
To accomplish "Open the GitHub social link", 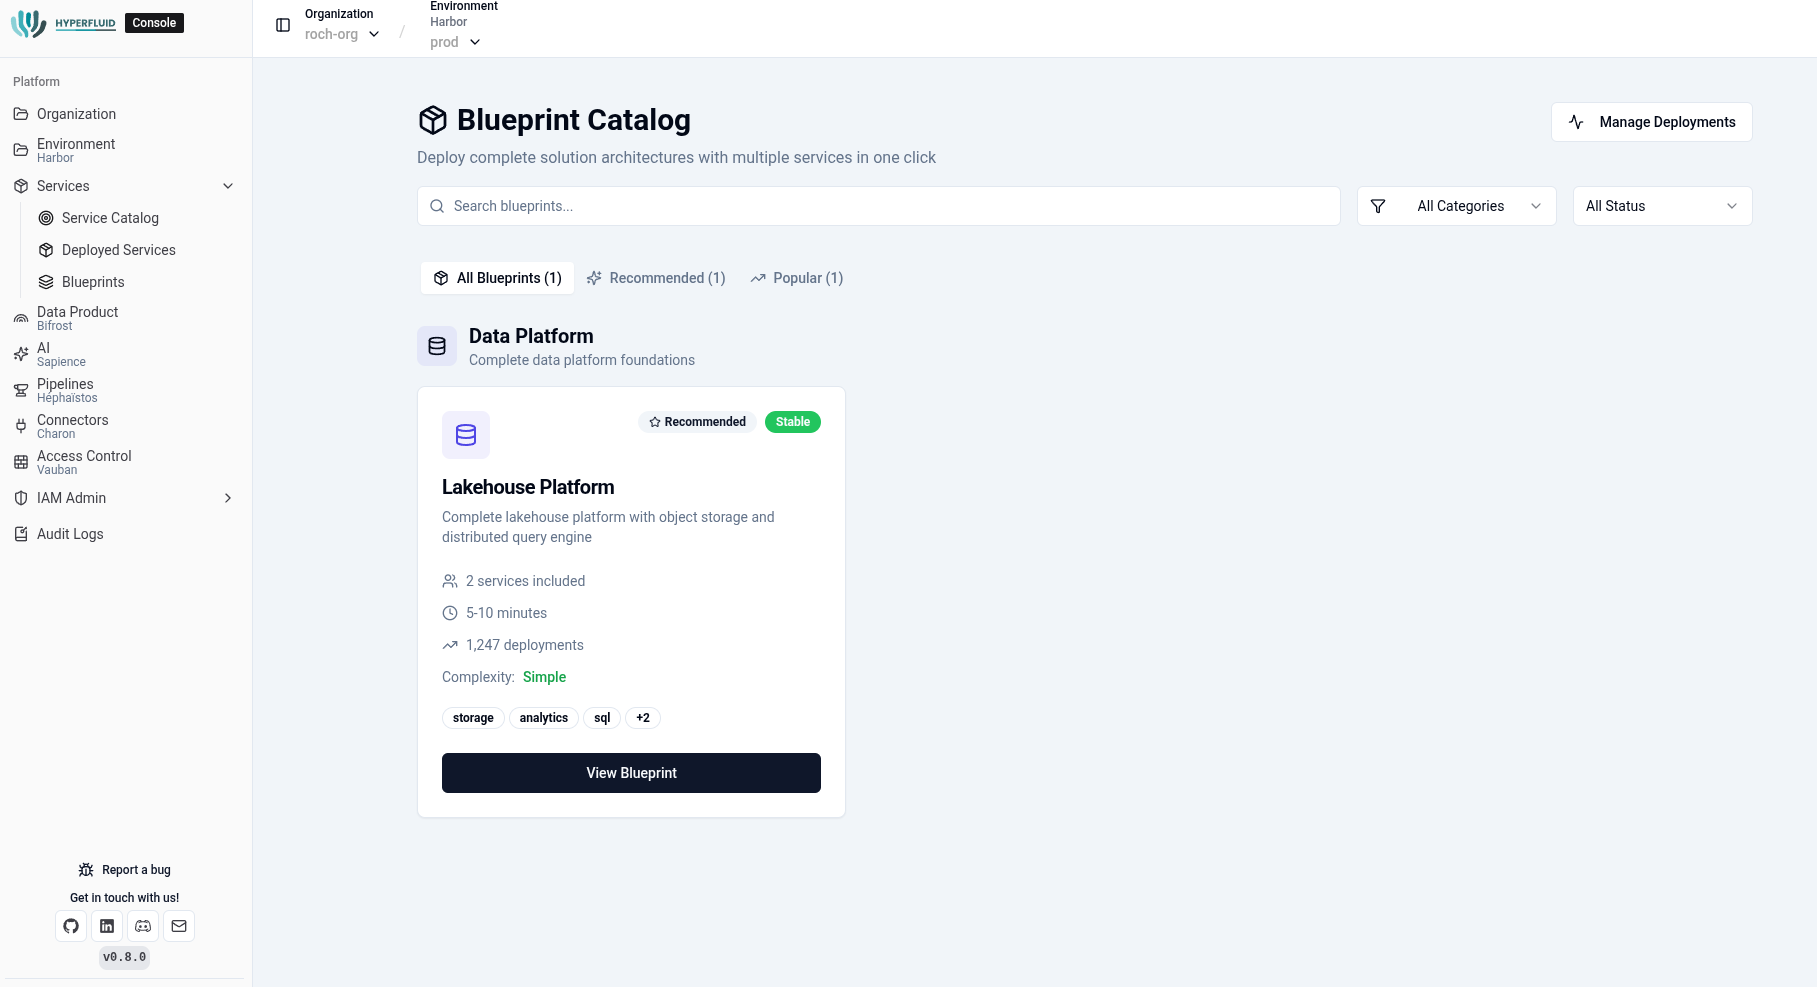I will pyautogui.click(x=70, y=926).
